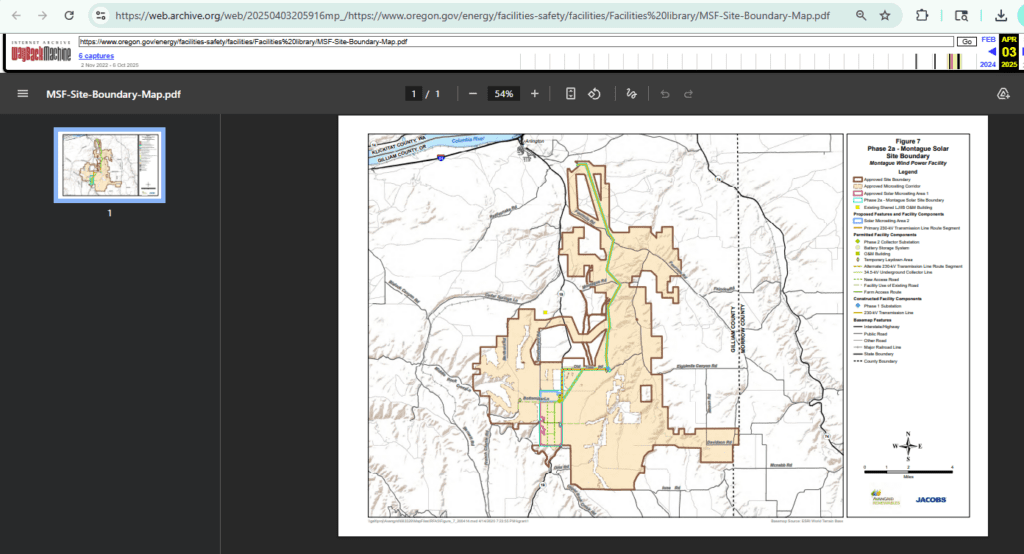
Task: Save the PDF to Drive icon
Action: tap(1003, 93)
